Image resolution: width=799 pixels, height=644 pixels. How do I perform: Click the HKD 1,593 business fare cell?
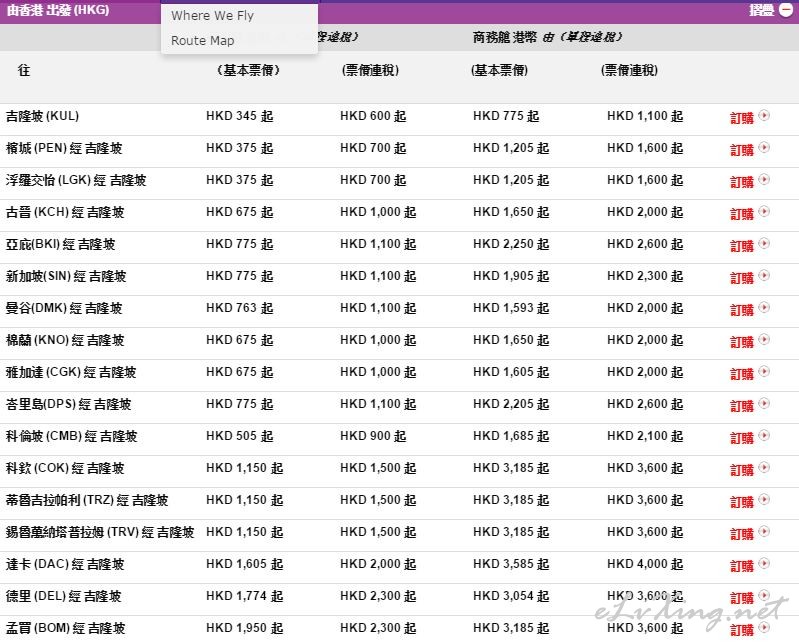tap(511, 308)
